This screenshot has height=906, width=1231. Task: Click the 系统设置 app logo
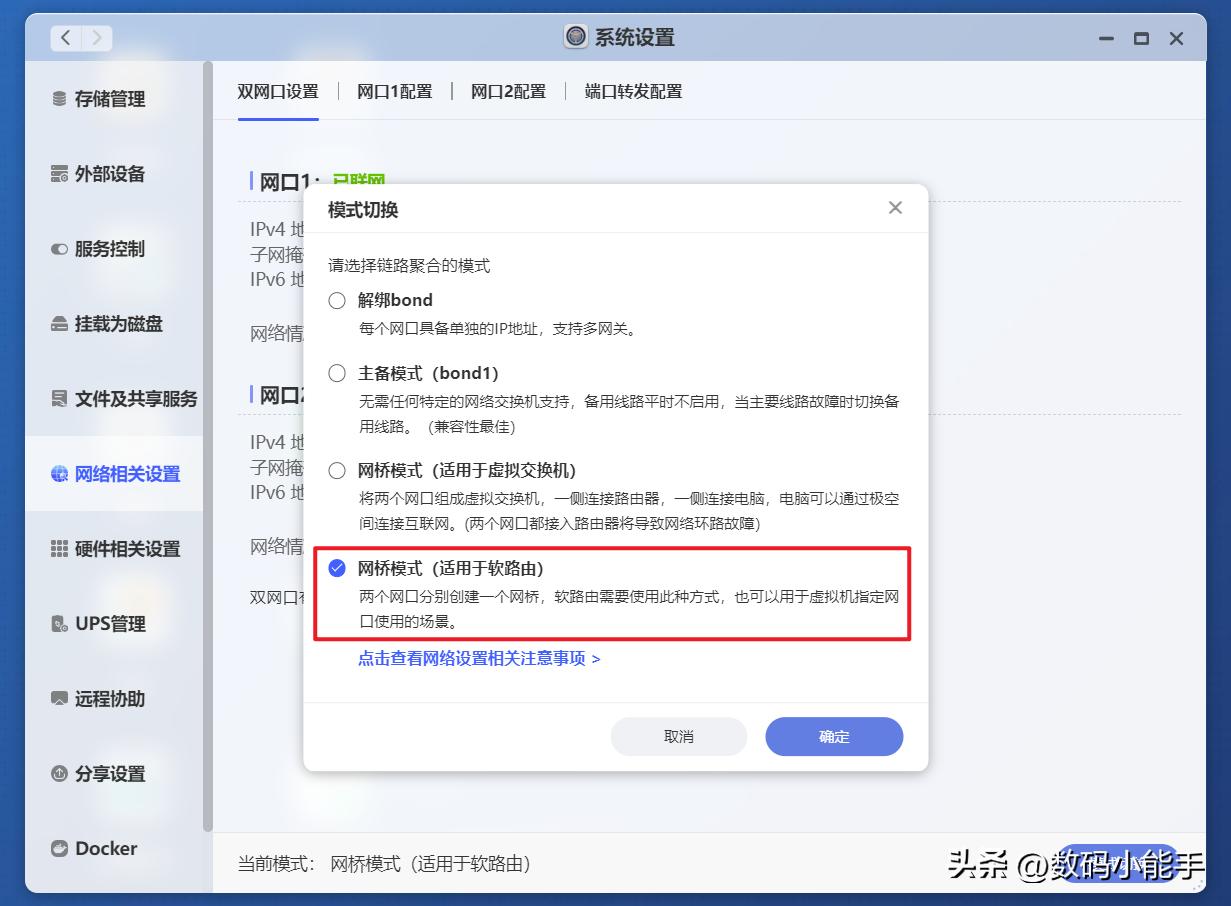[576, 37]
